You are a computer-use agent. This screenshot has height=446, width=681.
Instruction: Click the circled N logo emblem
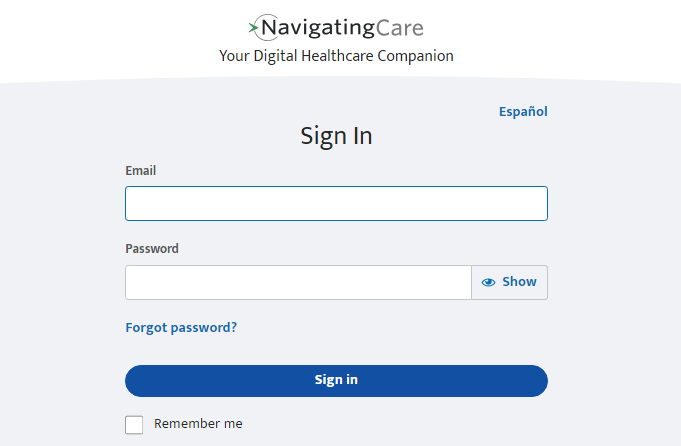[x=266, y=28]
